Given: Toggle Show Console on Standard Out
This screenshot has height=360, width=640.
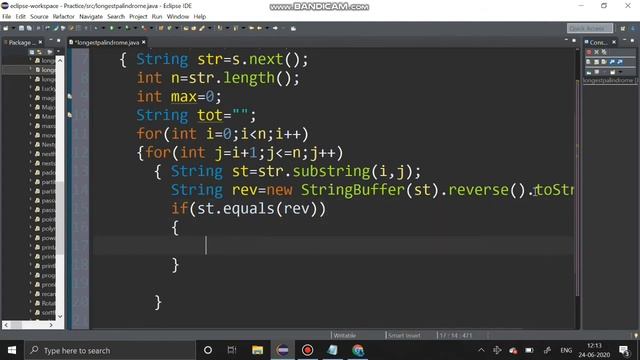Looking at the screenshot, I should 612,62.
